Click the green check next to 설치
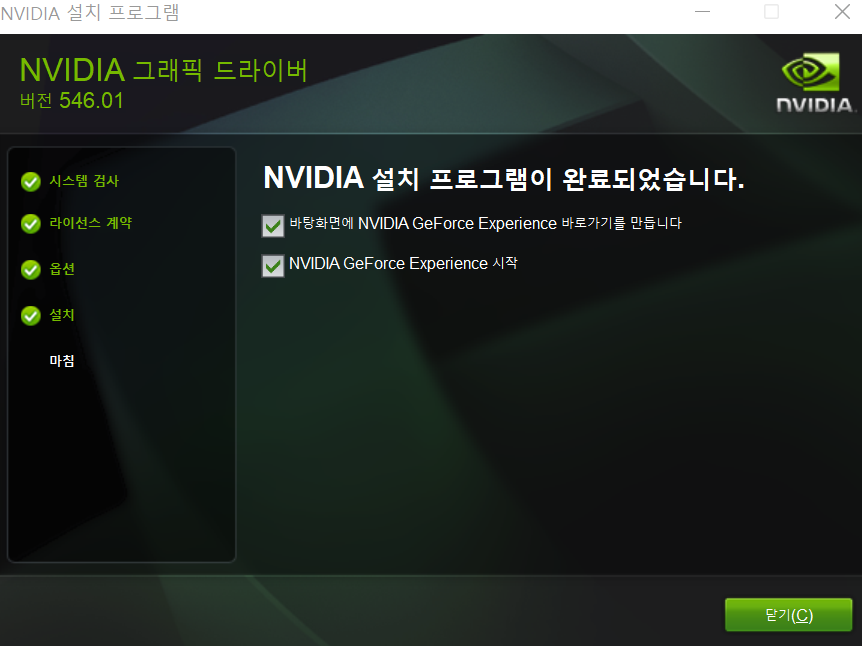The height and width of the screenshot is (646, 862). (31, 316)
